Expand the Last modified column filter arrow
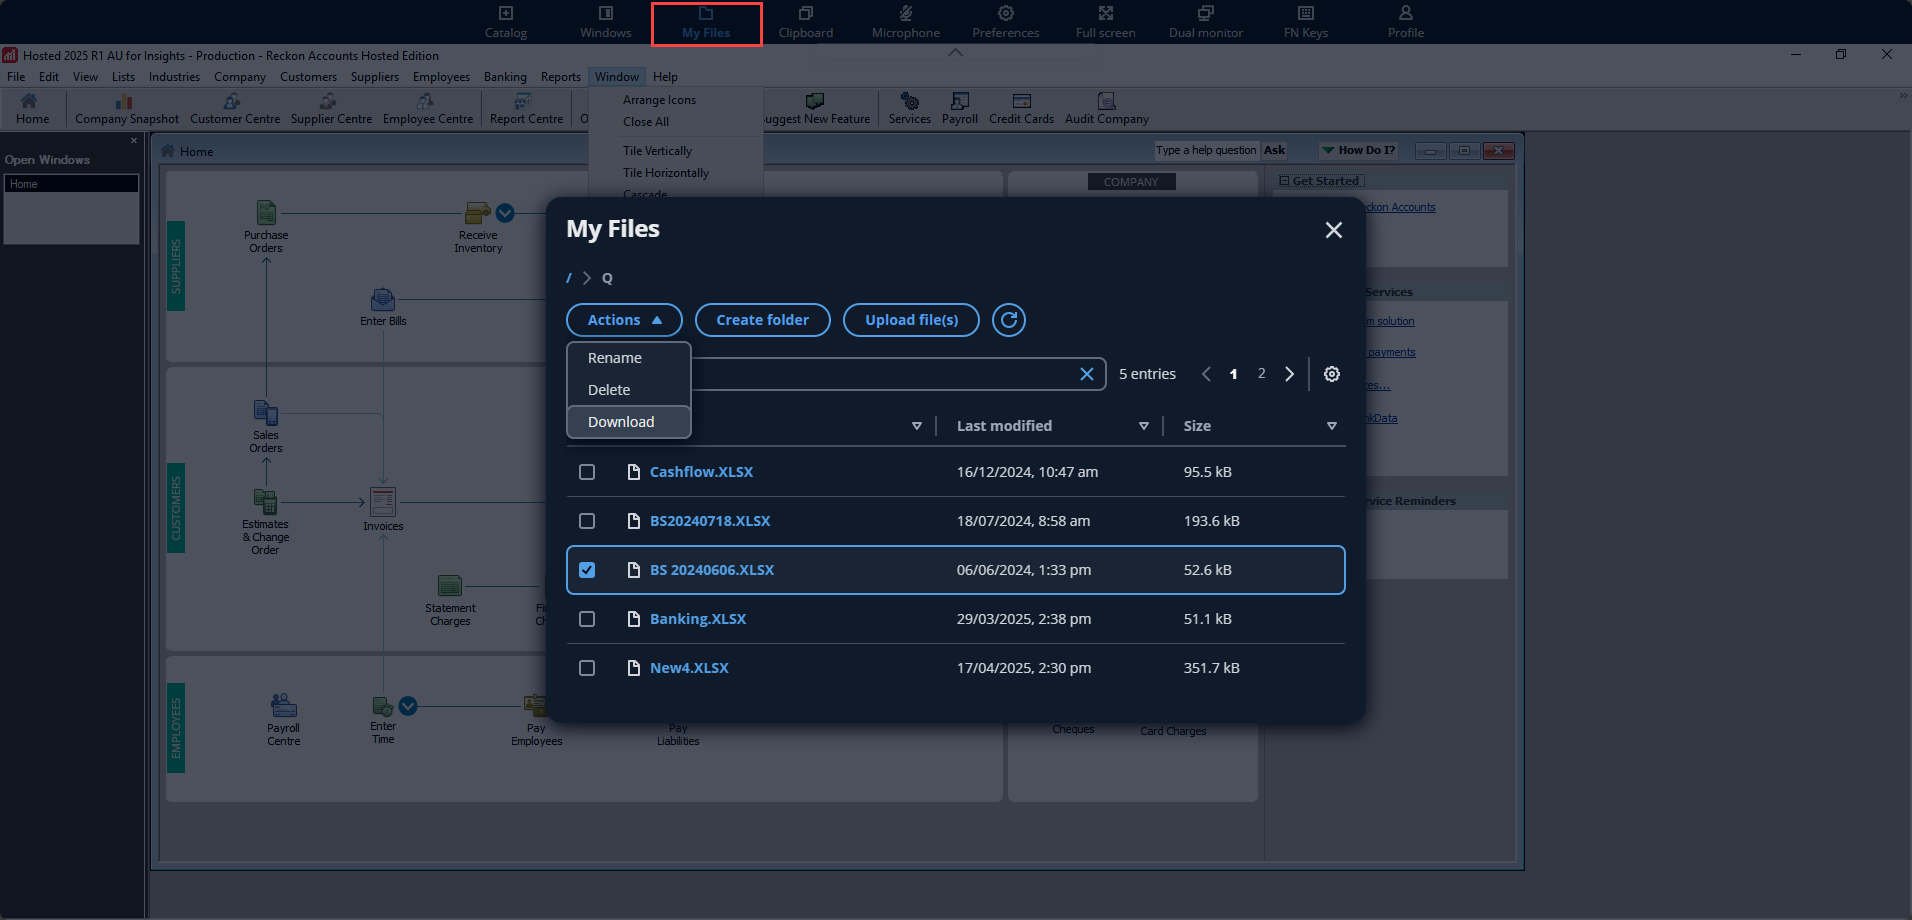This screenshot has height=920, width=1912. tap(1143, 426)
